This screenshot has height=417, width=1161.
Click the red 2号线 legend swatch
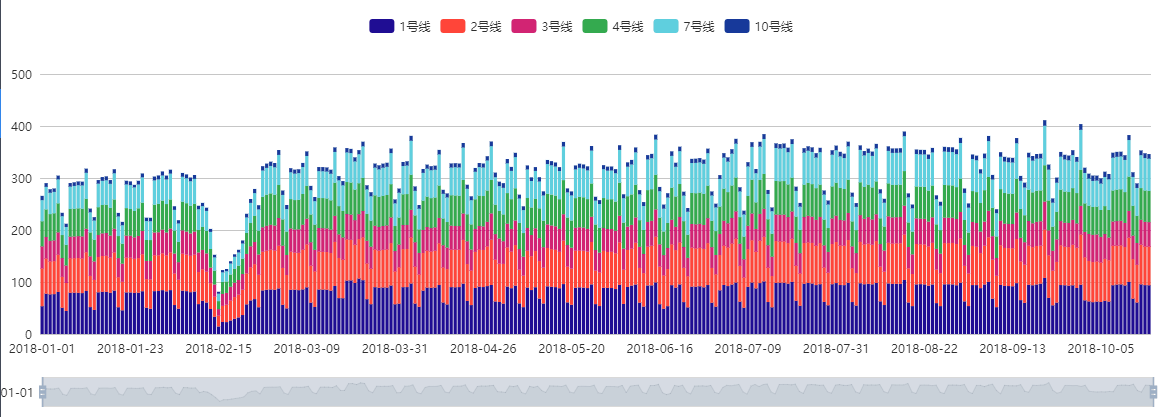(x=452, y=27)
